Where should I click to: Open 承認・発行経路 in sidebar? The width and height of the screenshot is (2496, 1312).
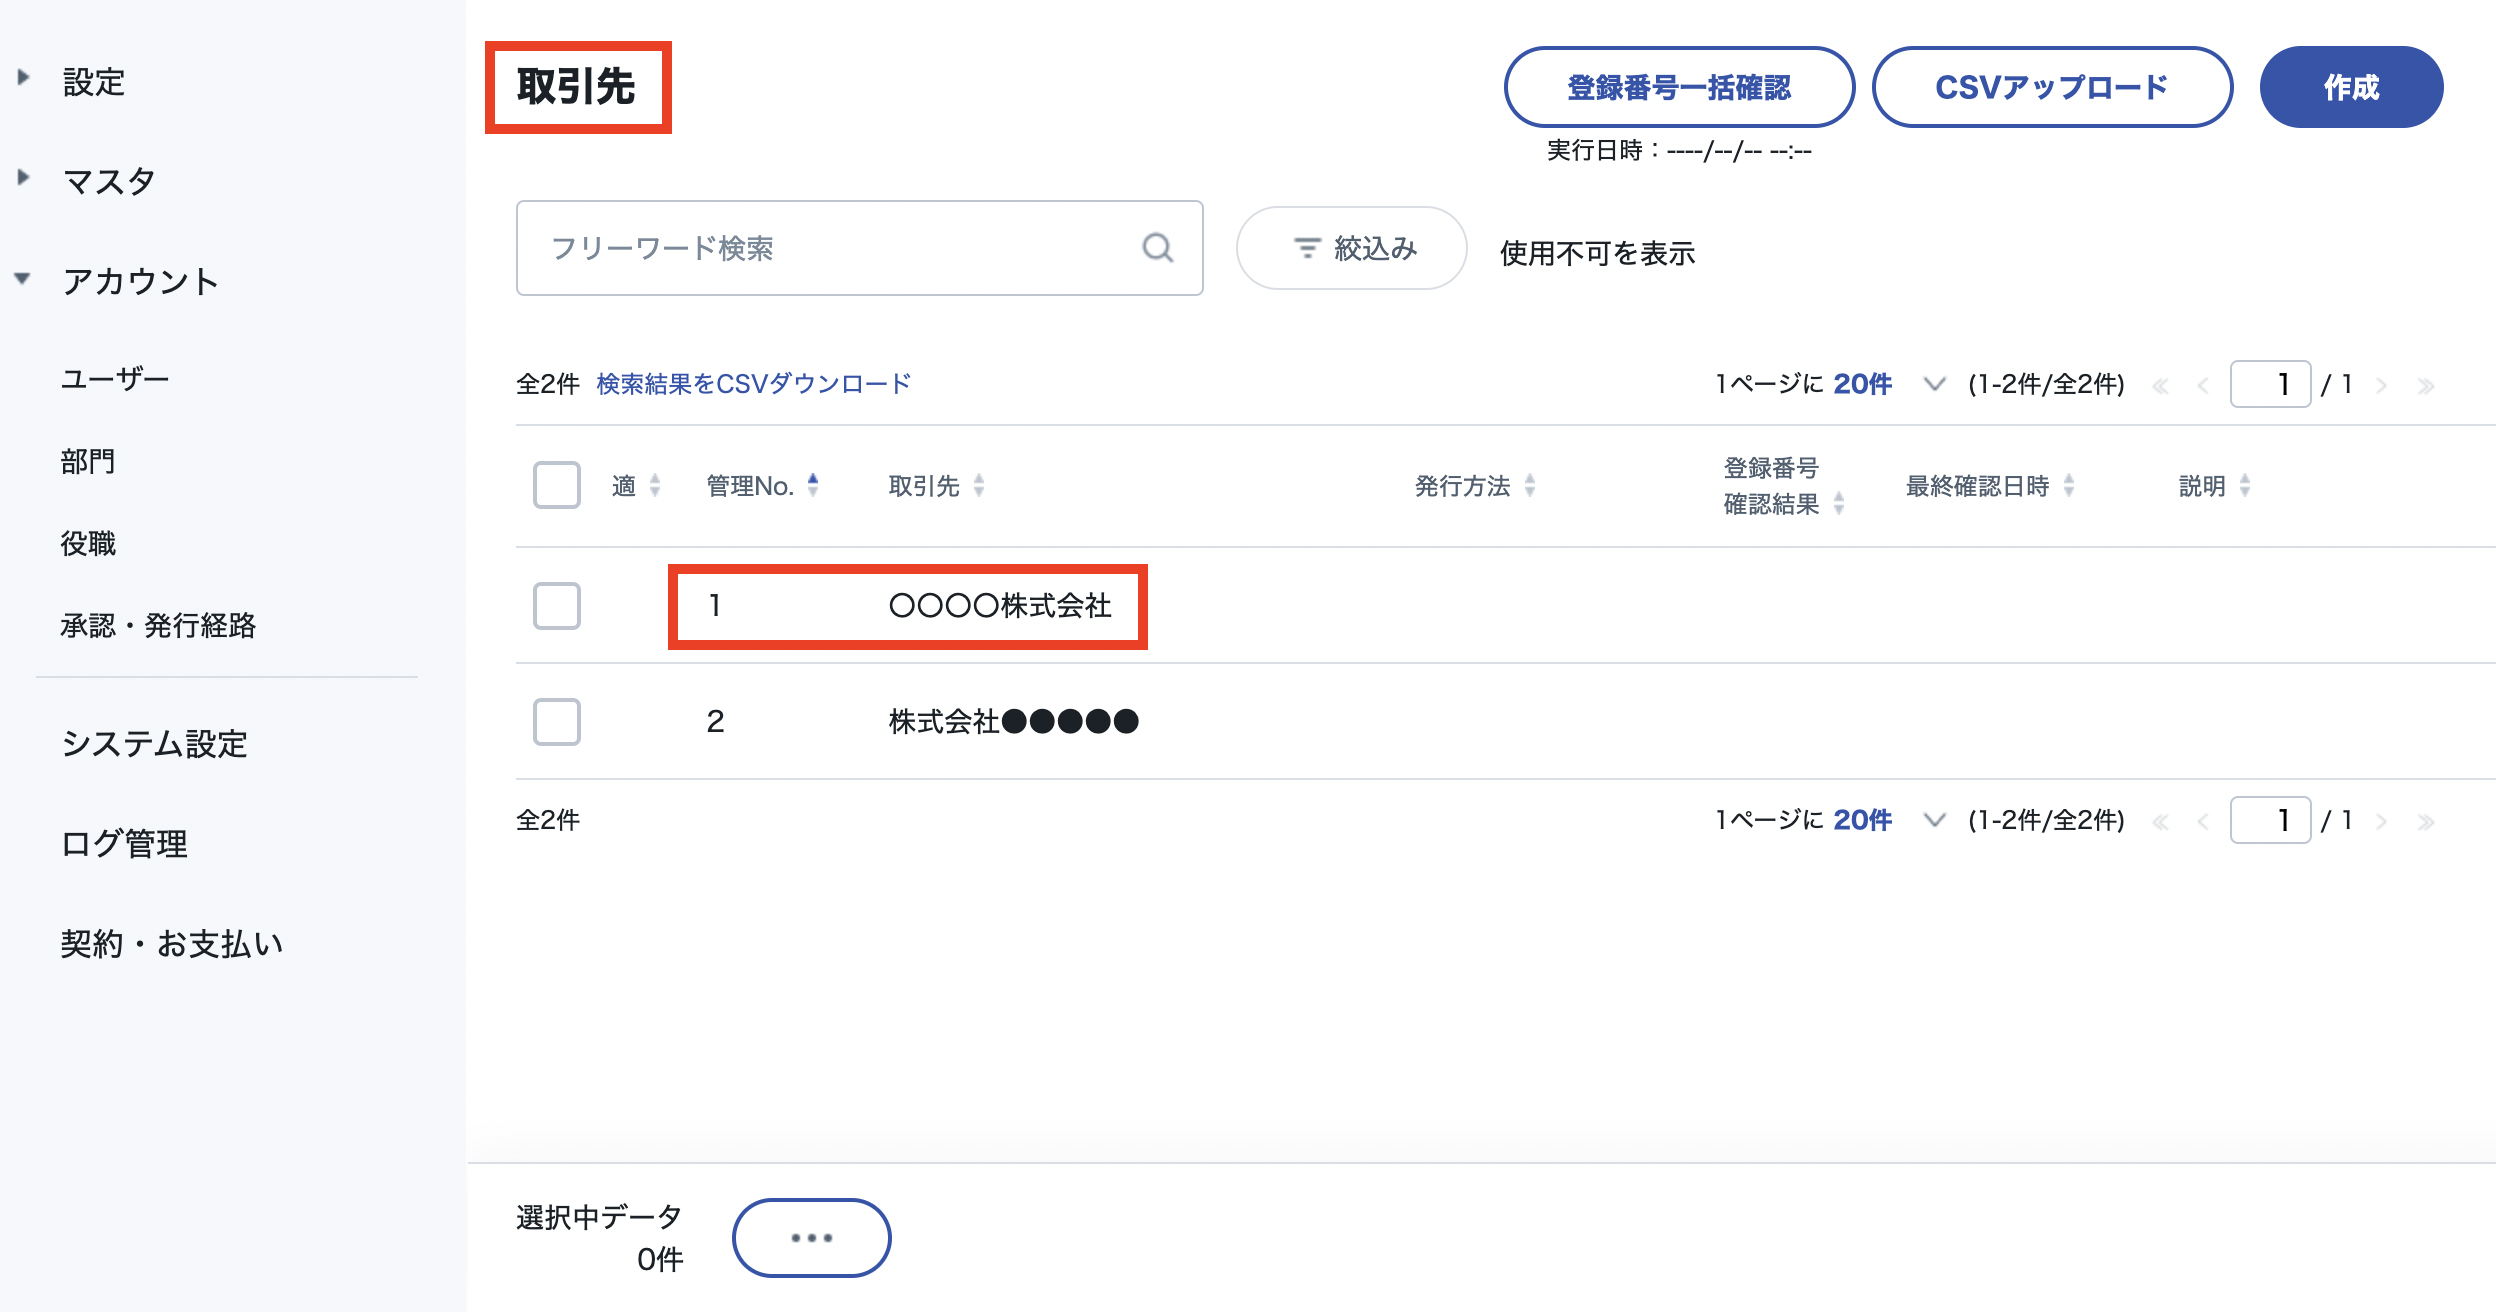(x=158, y=625)
